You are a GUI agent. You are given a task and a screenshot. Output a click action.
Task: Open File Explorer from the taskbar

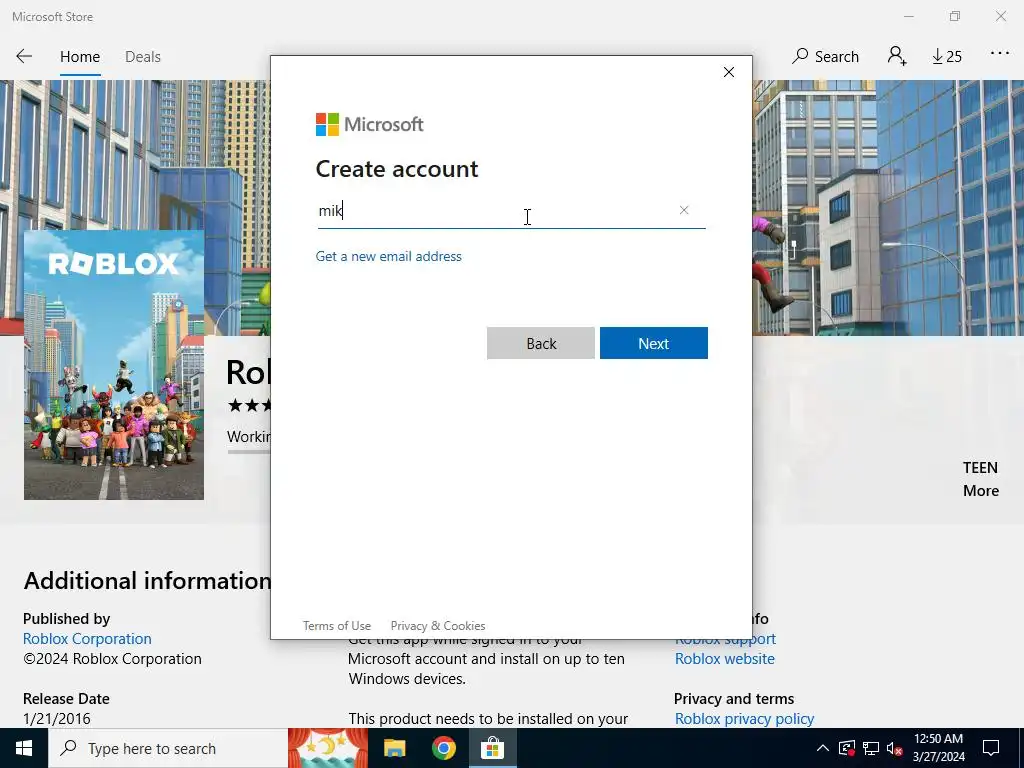394,748
